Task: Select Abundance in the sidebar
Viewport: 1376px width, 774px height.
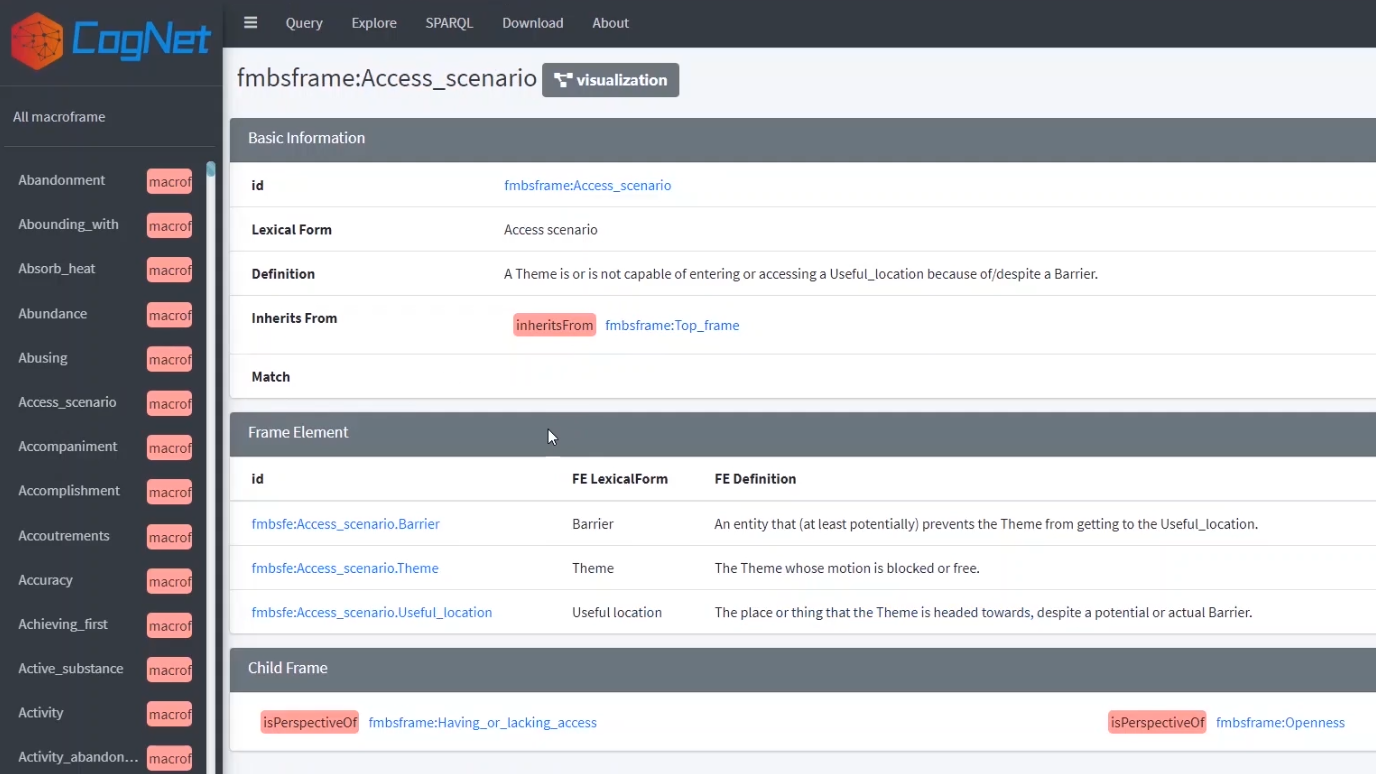Action: [52, 313]
